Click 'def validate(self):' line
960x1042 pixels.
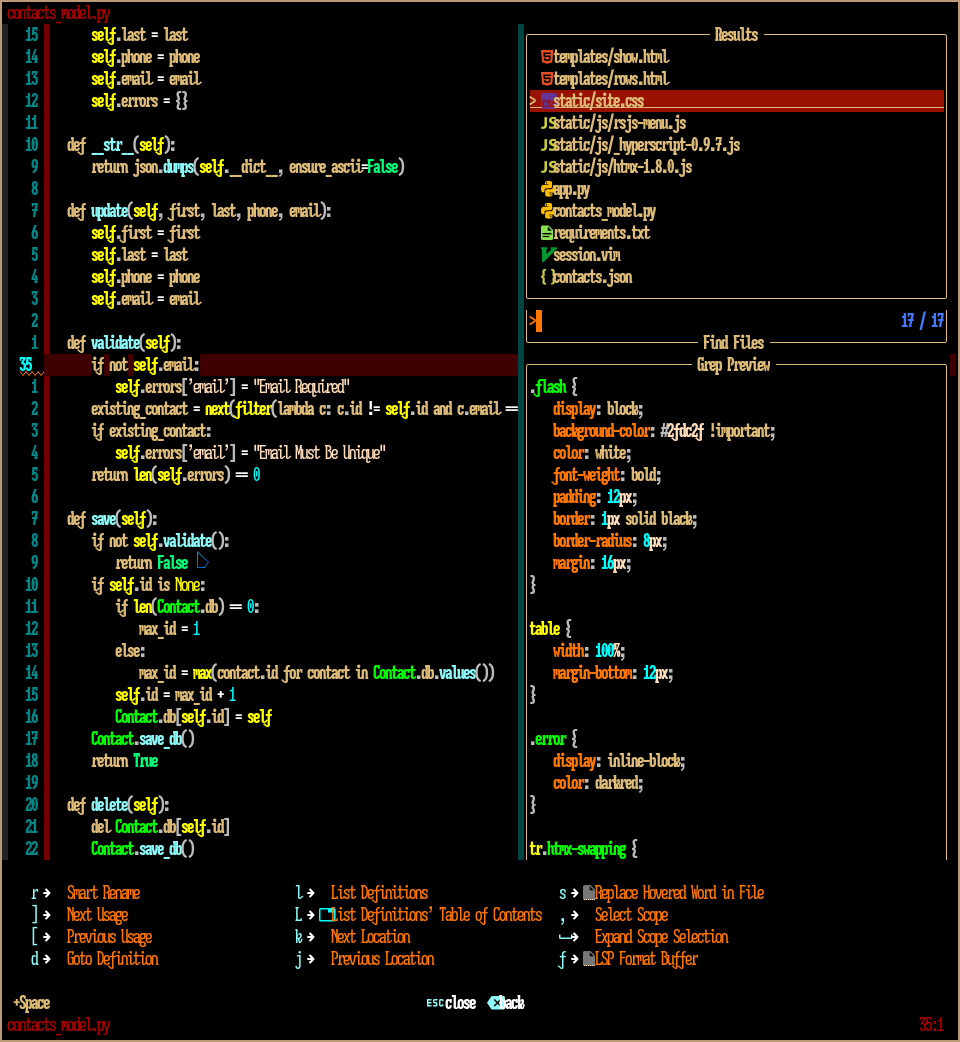point(124,343)
